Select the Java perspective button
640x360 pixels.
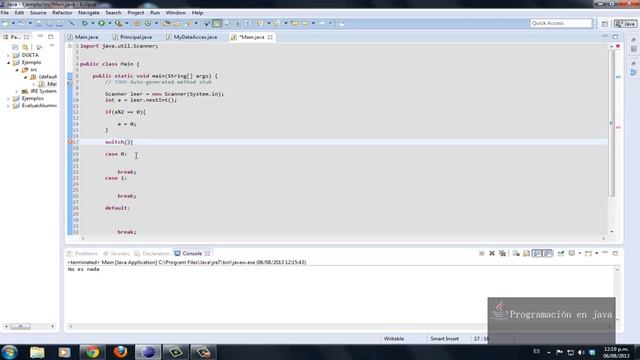[x=626, y=24]
